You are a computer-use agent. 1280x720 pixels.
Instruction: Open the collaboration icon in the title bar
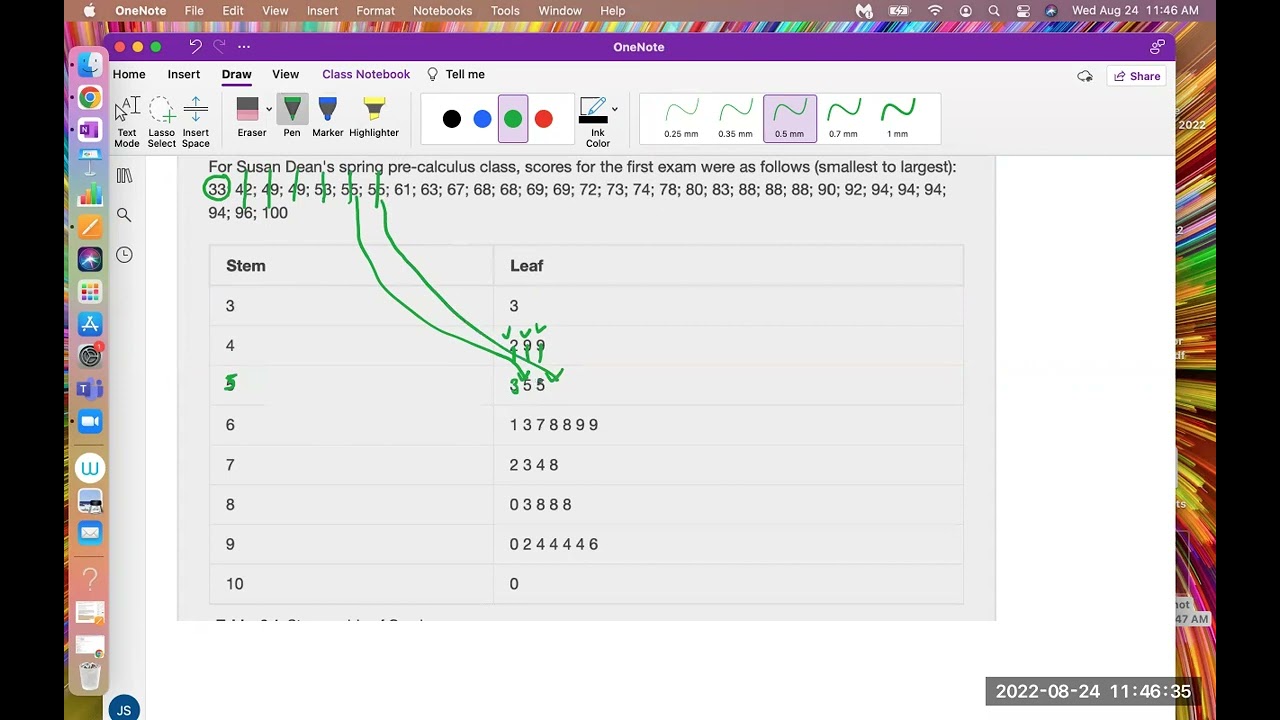pyautogui.click(x=1157, y=46)
